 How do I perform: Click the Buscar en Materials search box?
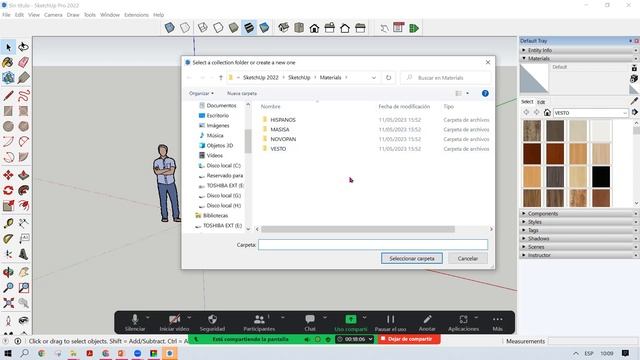point(446,78)
